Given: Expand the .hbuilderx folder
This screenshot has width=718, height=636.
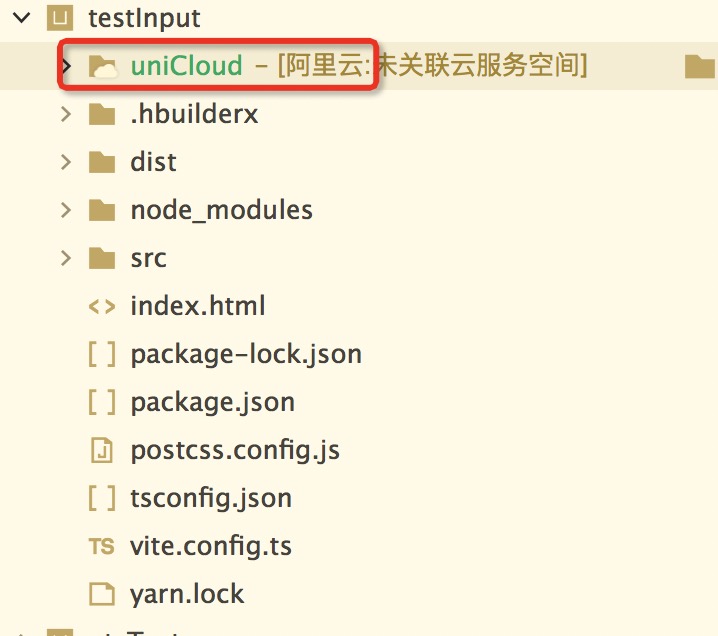Looking at the screenshot, I should click(66, 114).
